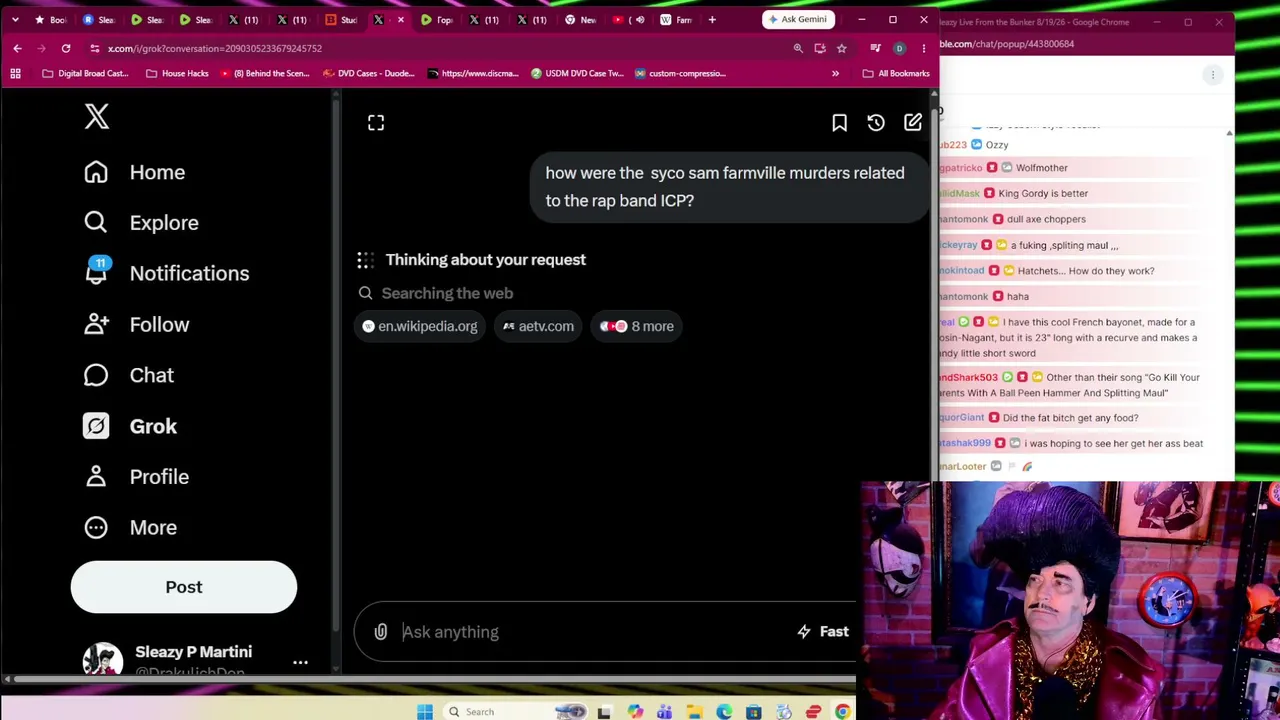1280x720 pixels.
Task: Open the Follow people icon in sidebar
Action: [96, 324]
